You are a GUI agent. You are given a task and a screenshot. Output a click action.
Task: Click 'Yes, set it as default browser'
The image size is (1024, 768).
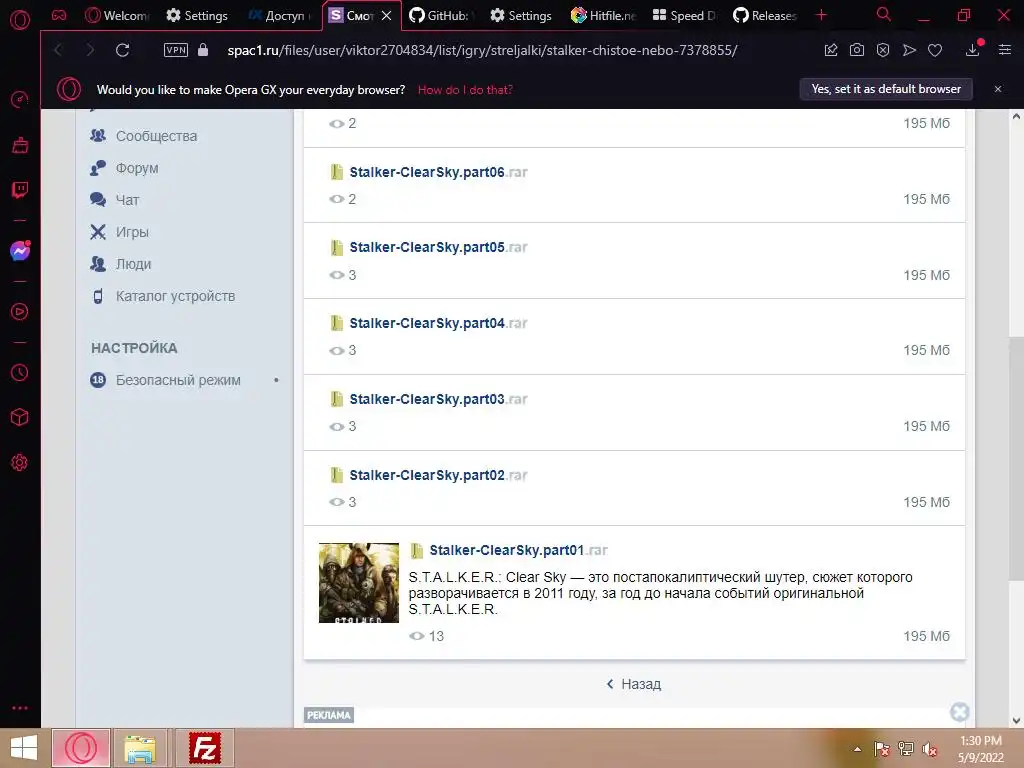coord(886,89)
